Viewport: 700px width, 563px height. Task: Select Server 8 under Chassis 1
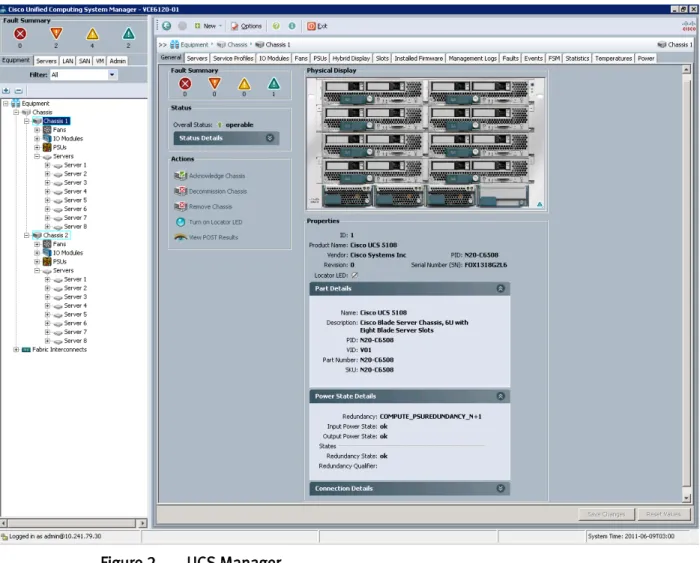pyautogui.click(x=75, y=226)
